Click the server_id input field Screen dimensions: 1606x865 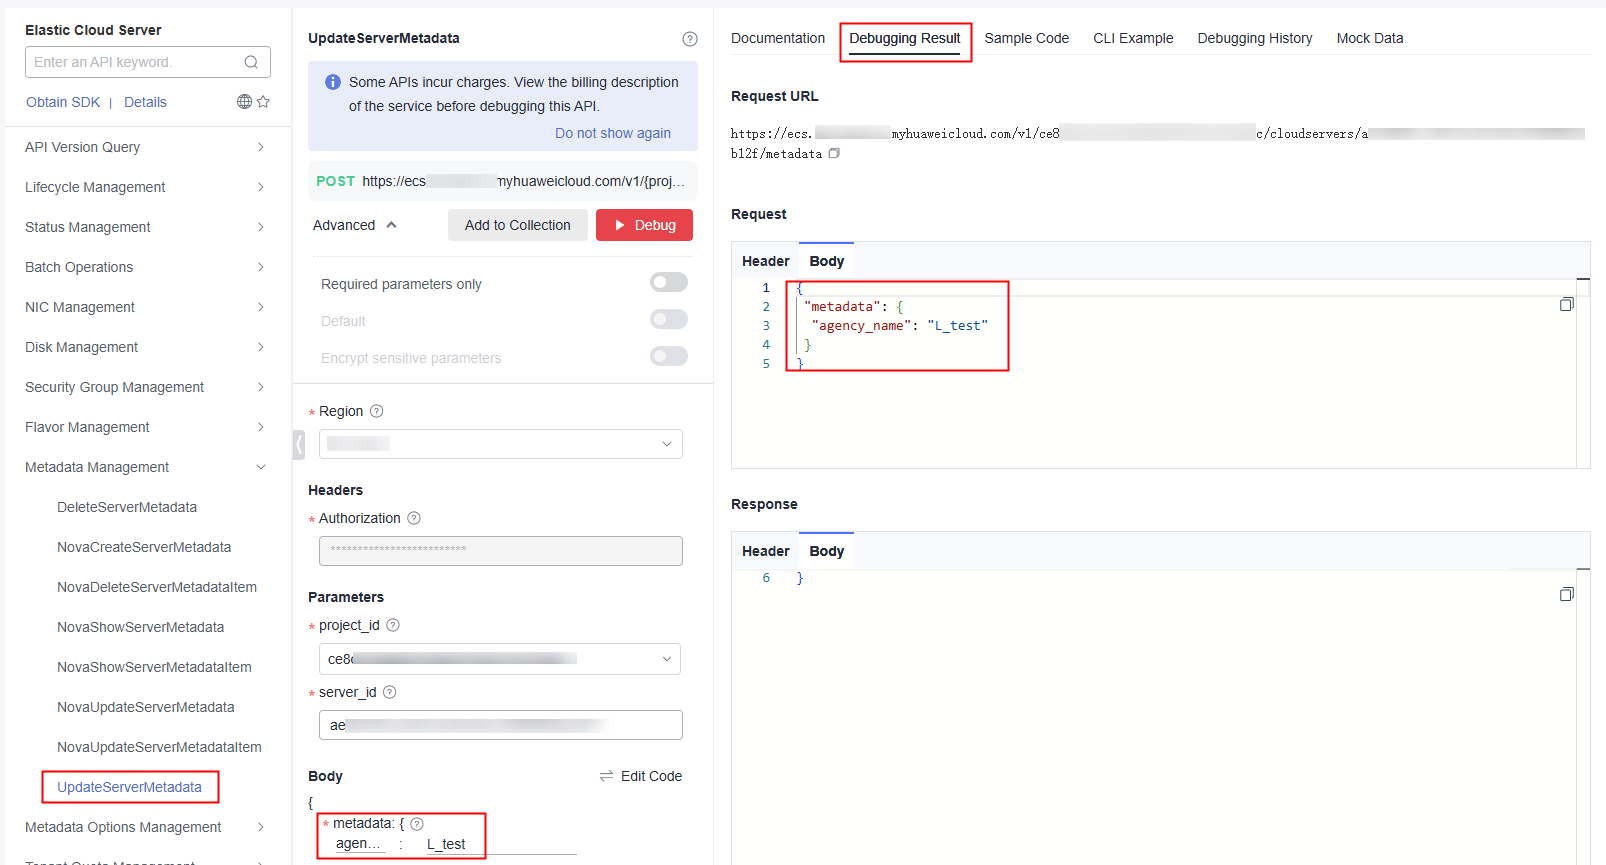pos(500,725)
